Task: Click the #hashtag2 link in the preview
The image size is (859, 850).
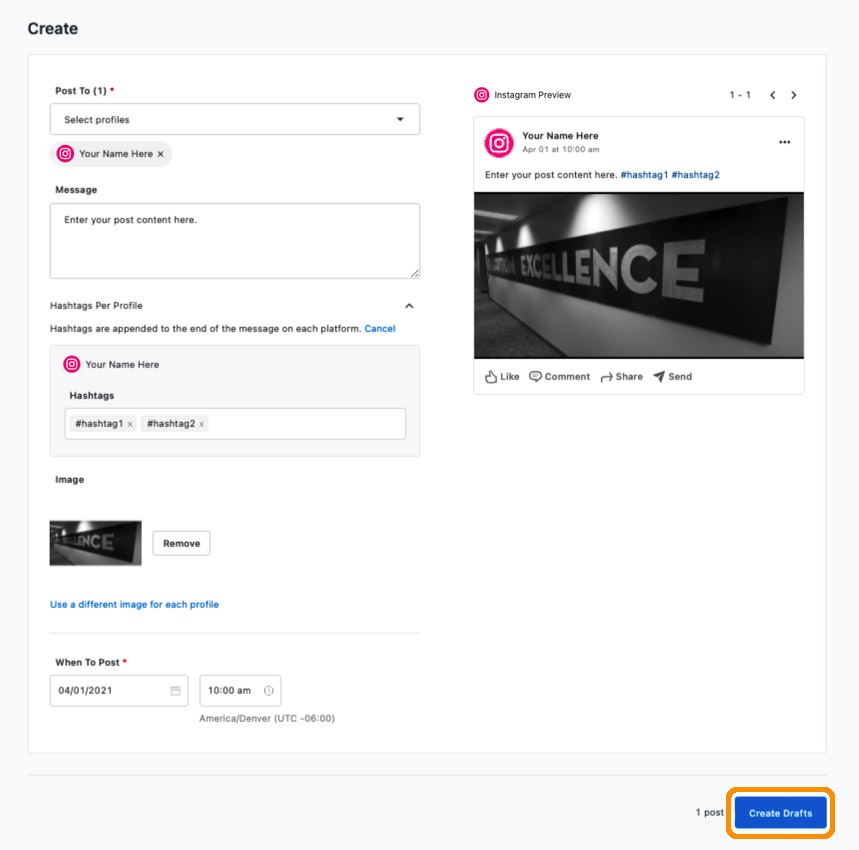Action: point(695,175)
